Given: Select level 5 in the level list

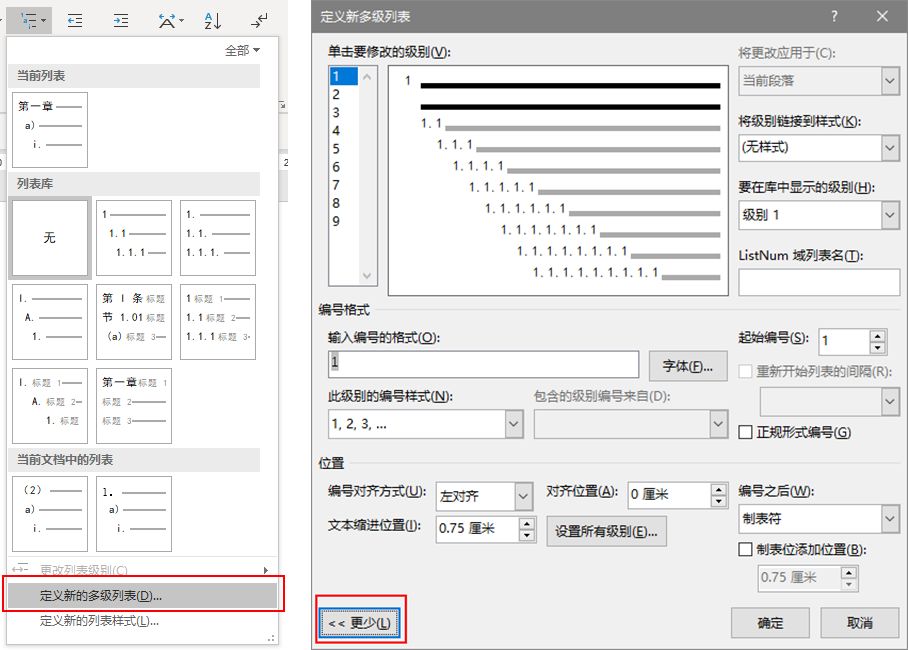Looking at the screenshot, I should point(343,149).
